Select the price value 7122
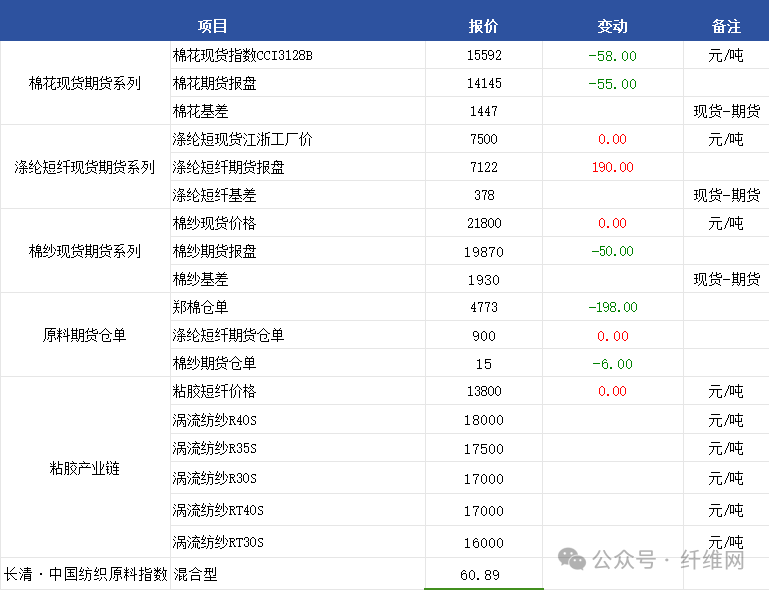The image size is (769, 590). [484, 167]
